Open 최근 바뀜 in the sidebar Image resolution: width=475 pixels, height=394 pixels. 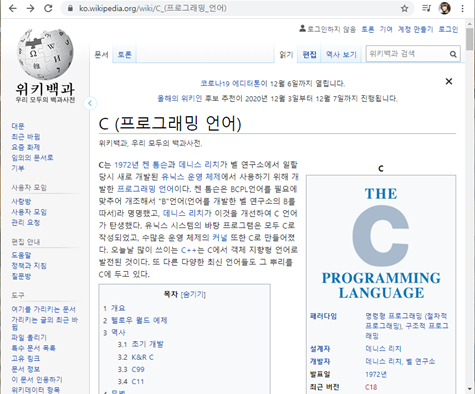pyautogui.click(x=26, y=137)
